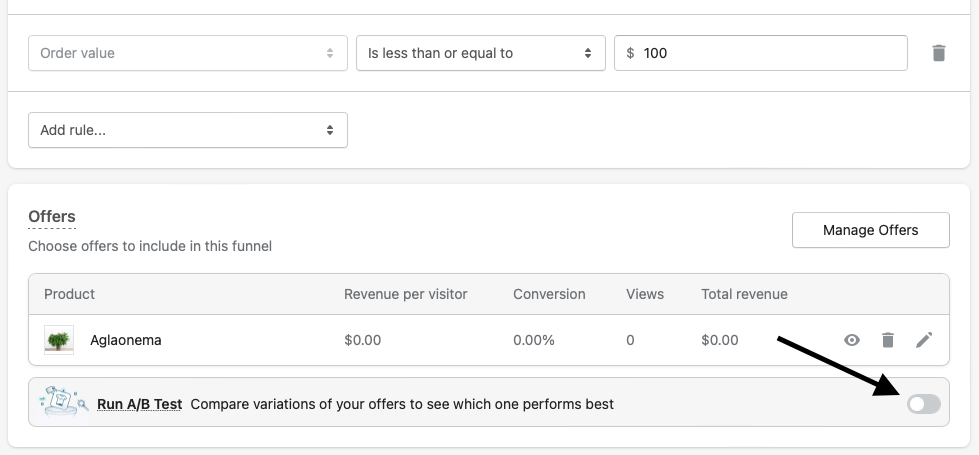Viewport: 979px width, 455px height.
Task: Click the Conversion column header
Action: pyautogui.click(x=549, y=294)
